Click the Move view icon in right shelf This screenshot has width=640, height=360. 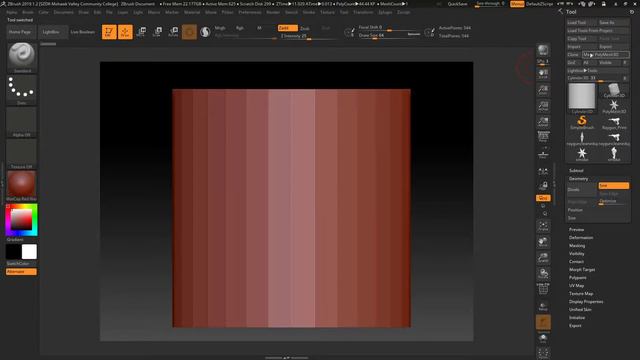(x=543, y=242)
